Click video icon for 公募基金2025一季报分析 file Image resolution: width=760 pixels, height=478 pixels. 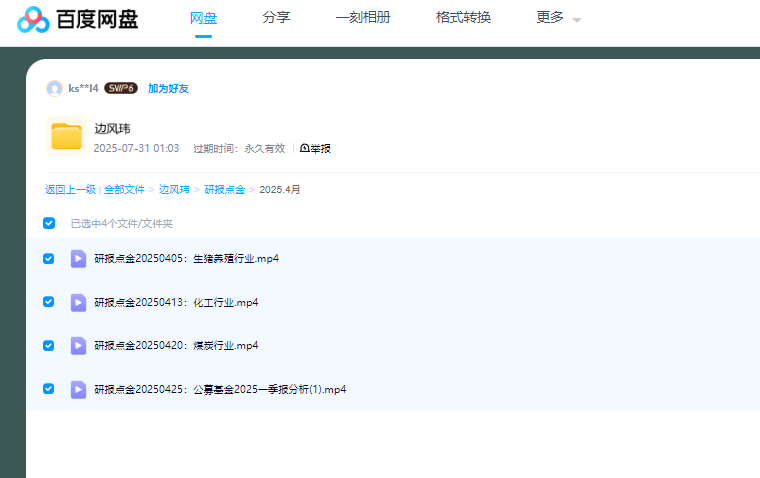tap(78, 389)
